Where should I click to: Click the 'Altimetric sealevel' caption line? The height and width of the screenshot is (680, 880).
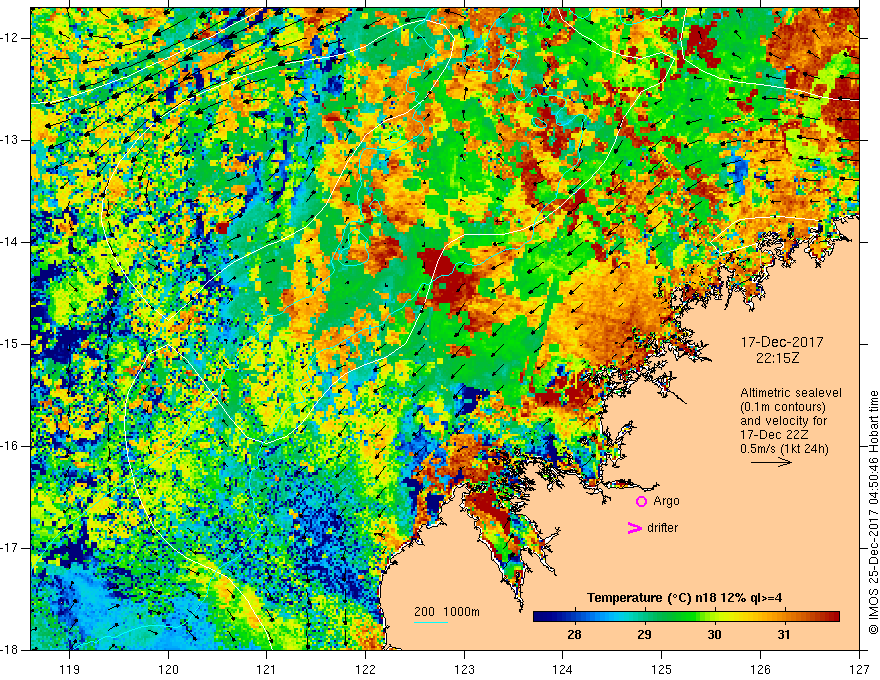[x=791, y=393]
